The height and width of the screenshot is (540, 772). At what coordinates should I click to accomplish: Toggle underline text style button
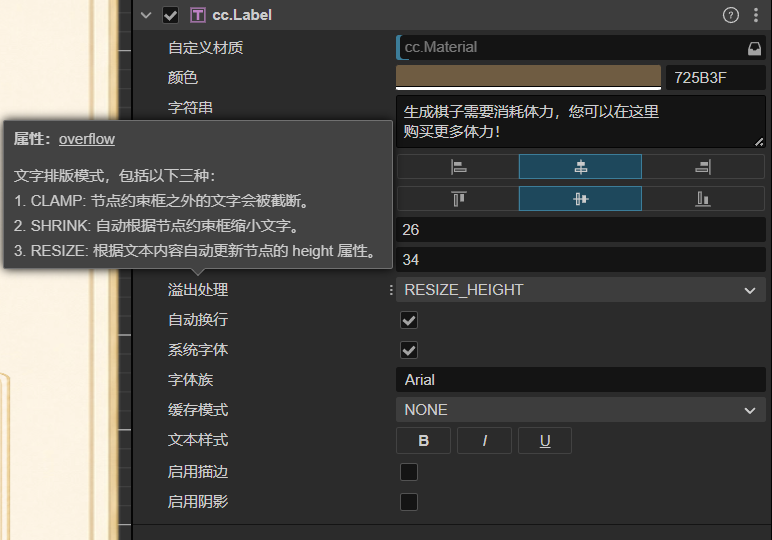pyautogui.click(x=545, y=441)
